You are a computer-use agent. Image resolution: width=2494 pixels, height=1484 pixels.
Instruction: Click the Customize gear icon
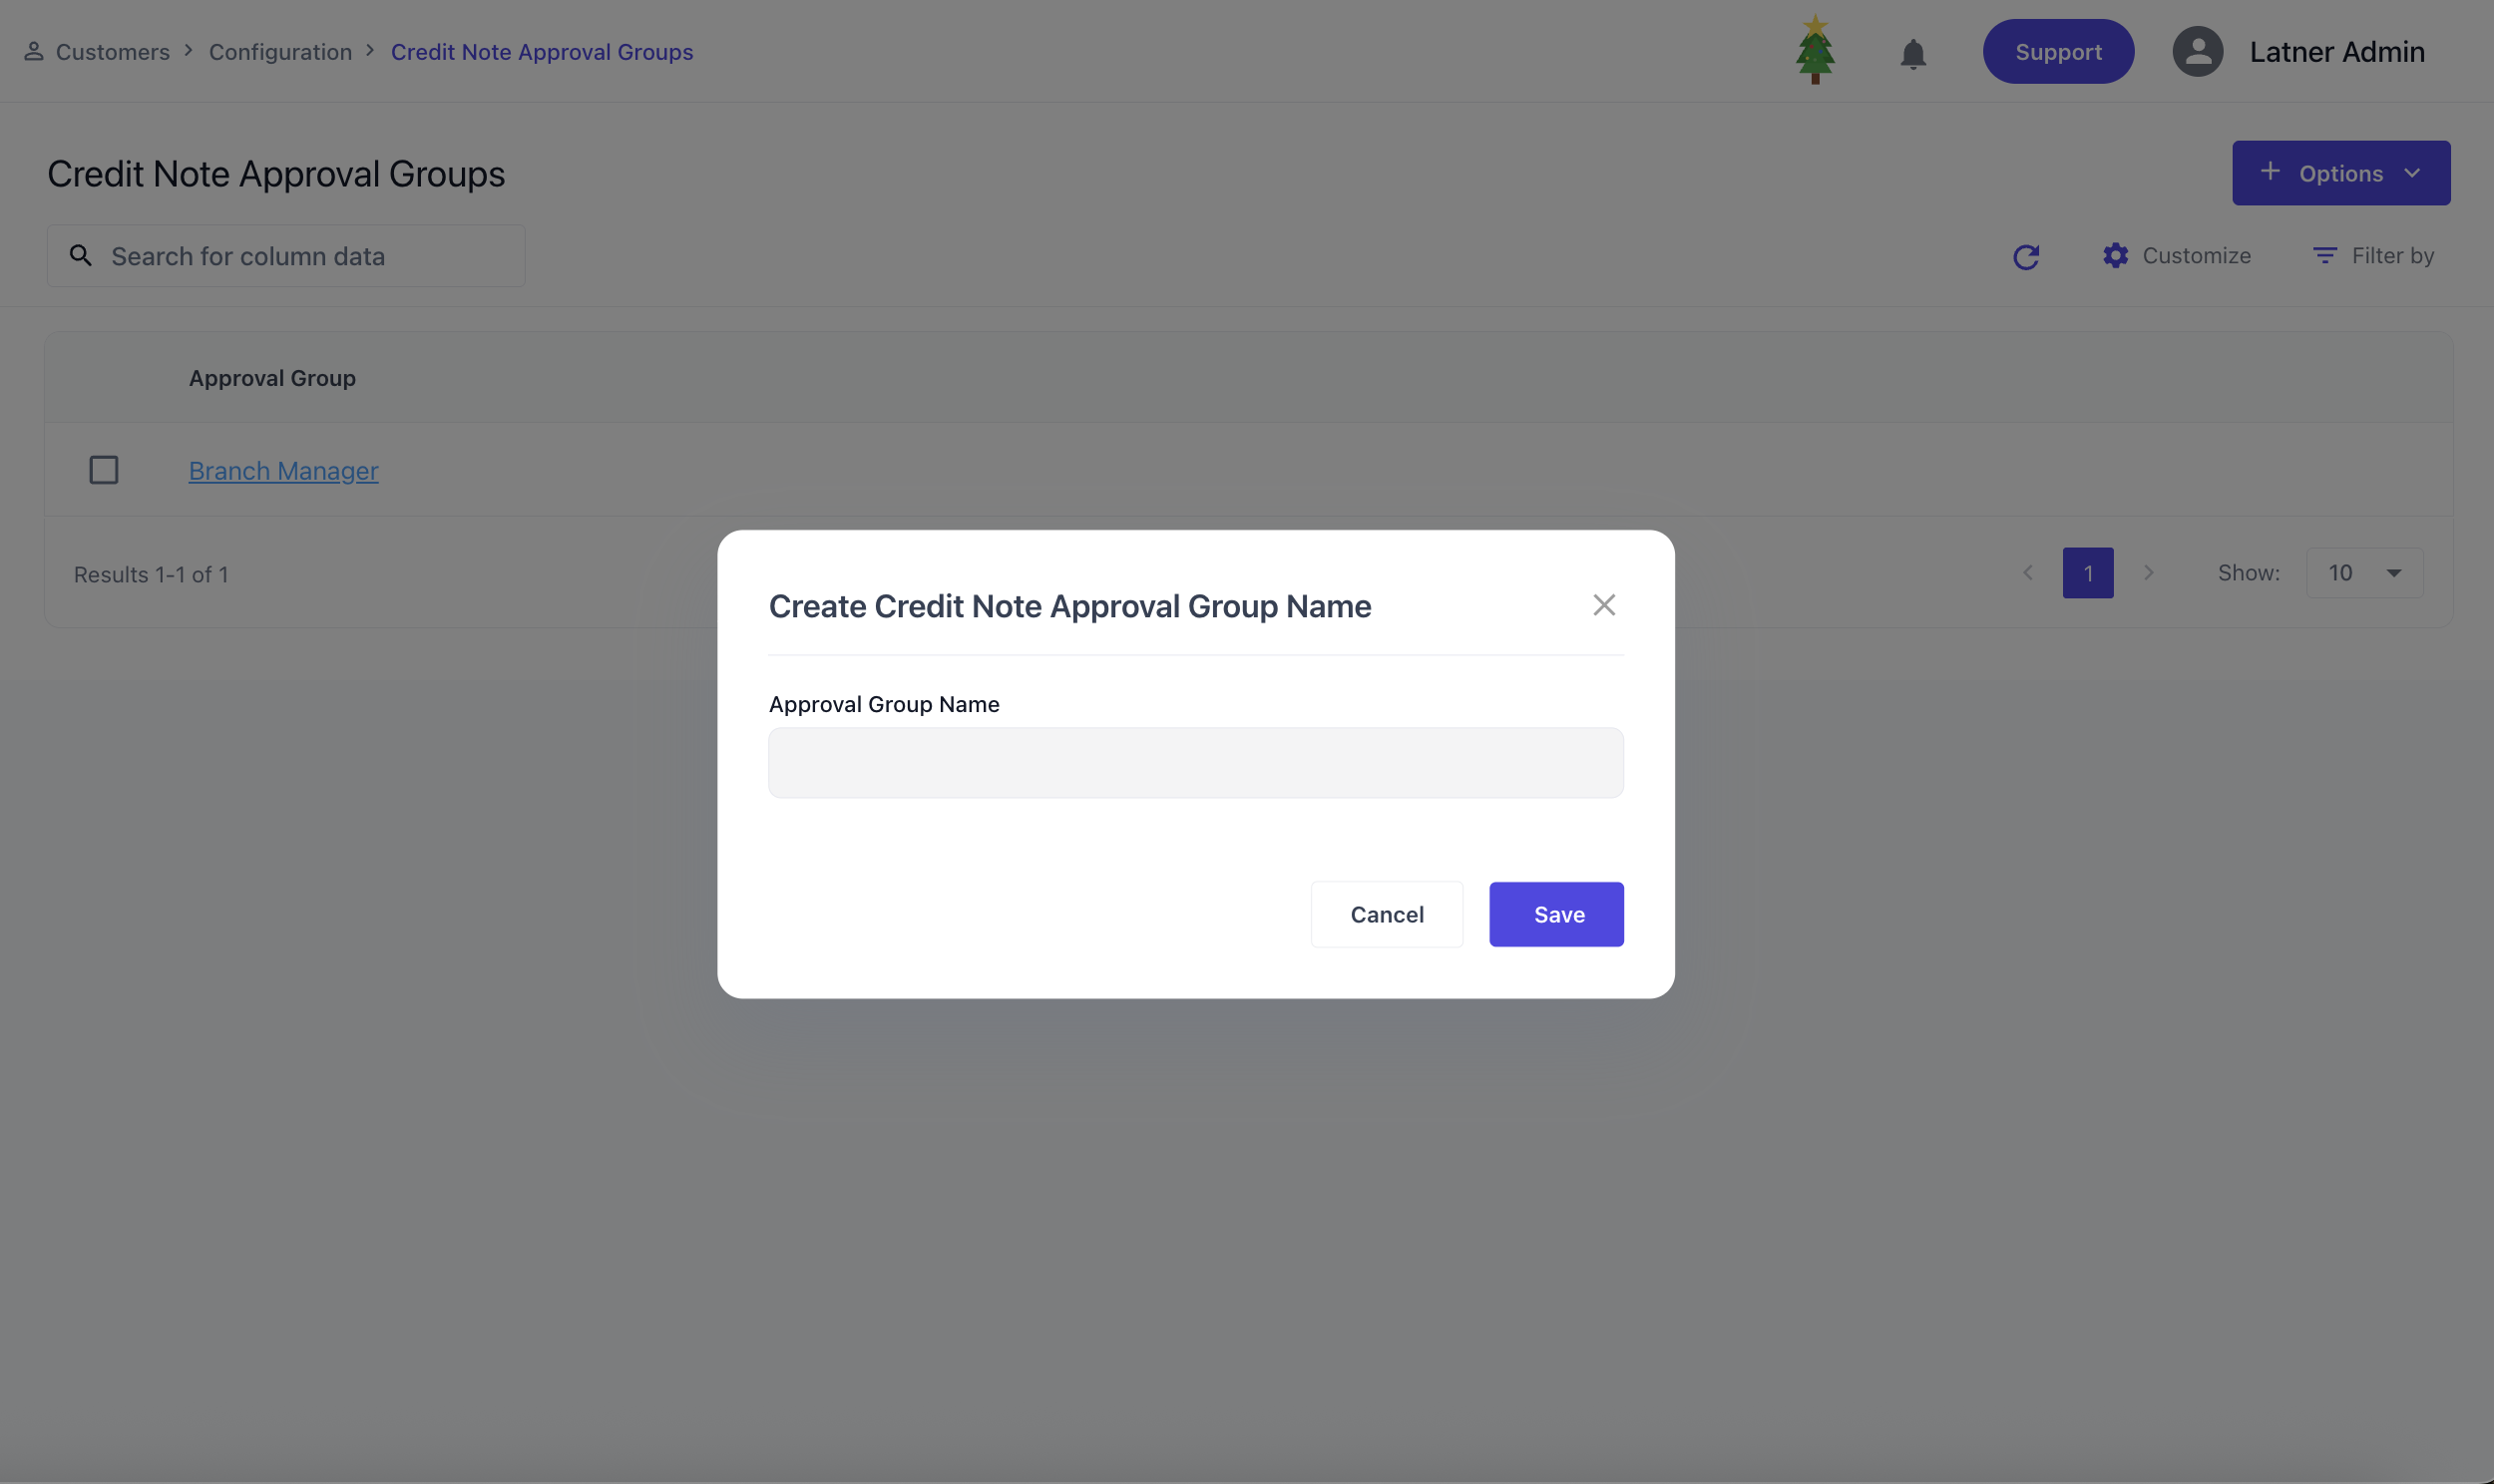click(x=2115, y=256)
